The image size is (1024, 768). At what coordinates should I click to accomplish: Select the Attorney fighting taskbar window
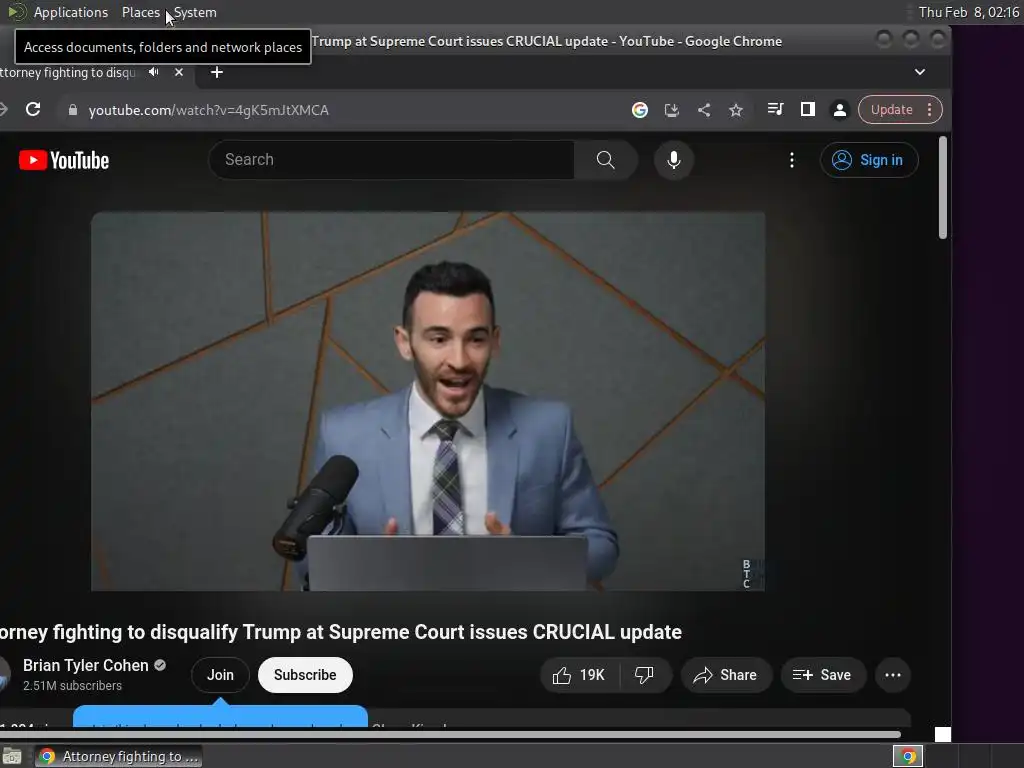[119, 756]
